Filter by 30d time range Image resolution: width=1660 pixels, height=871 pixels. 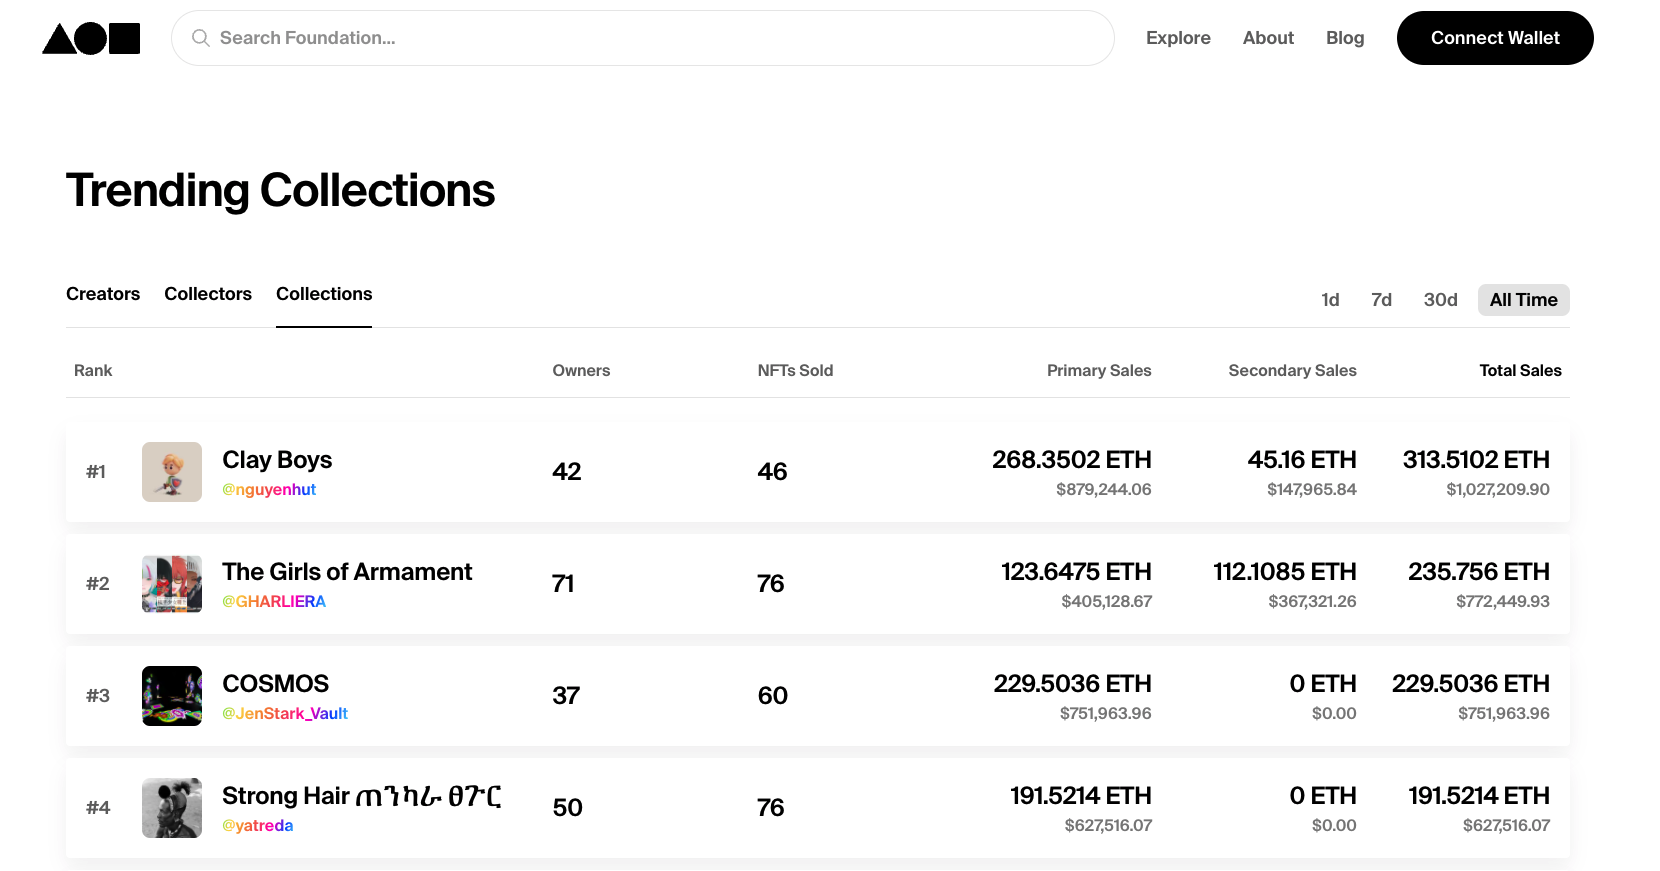tap(1441, 300)
